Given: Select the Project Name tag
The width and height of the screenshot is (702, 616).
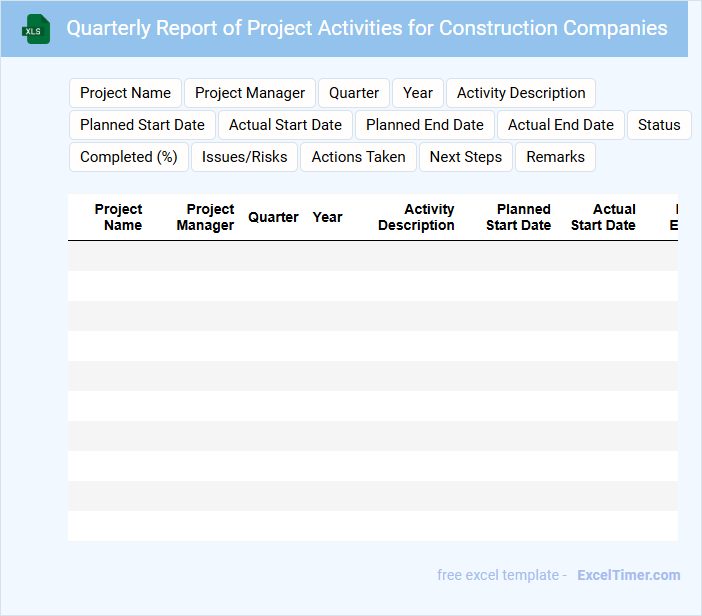Looking at the screenshot, I should [x=125, y=93].
